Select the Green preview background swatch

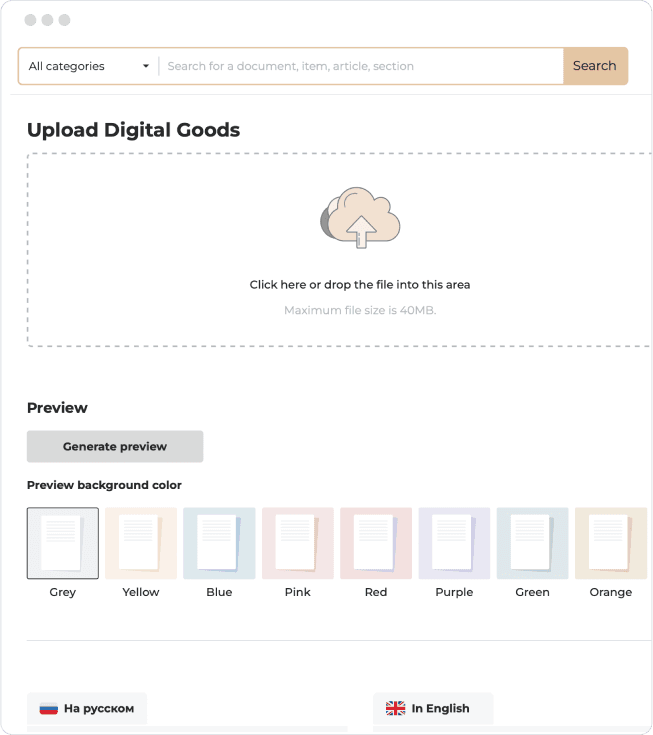click(532, 543)
